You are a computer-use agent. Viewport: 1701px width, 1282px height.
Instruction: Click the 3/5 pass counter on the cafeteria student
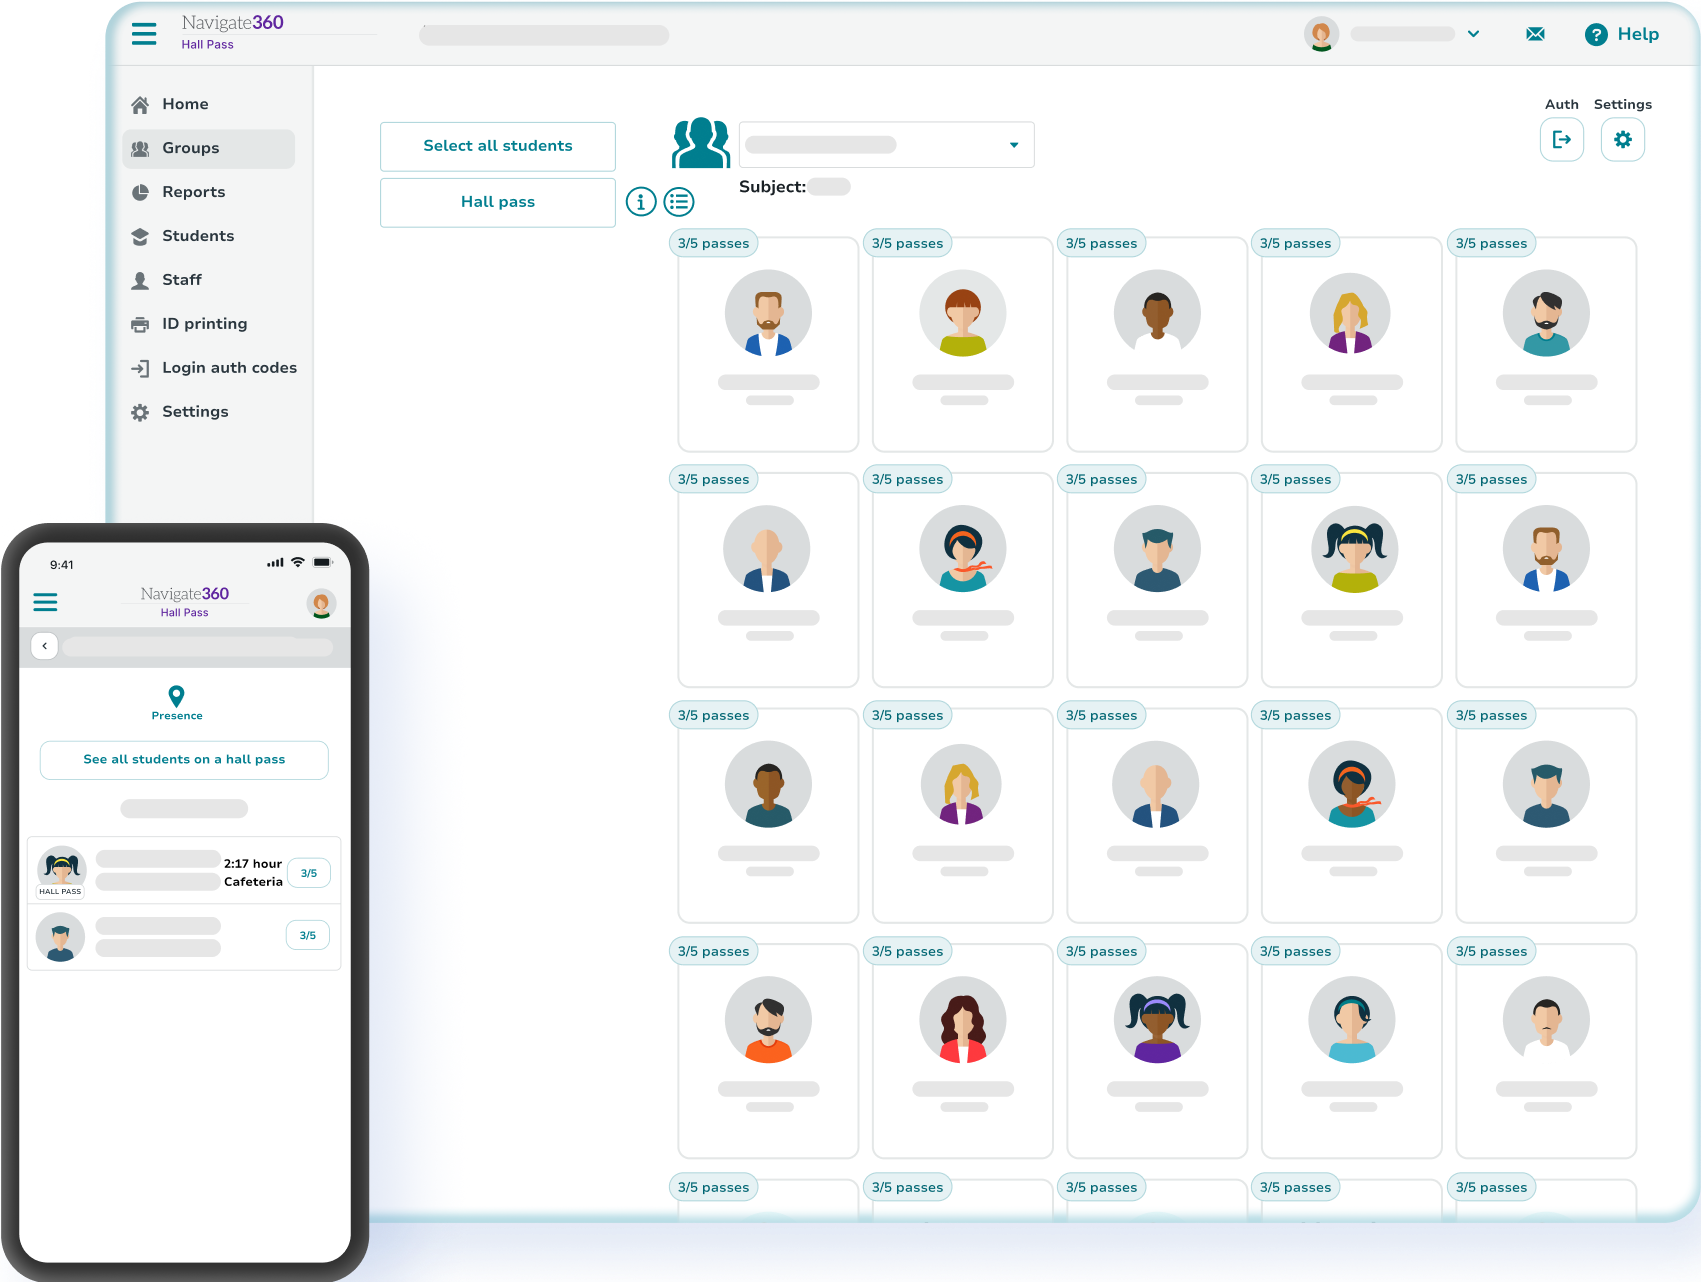click(308, 872)
